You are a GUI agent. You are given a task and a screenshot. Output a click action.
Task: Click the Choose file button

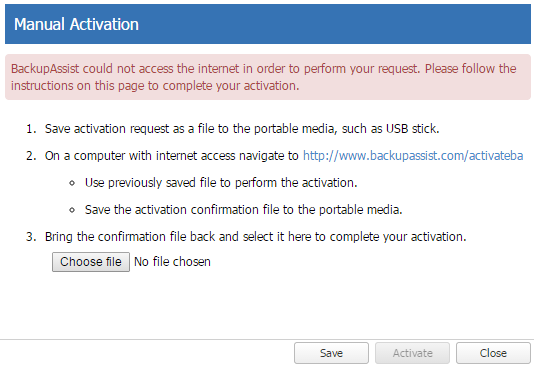(x=91, y=262)
